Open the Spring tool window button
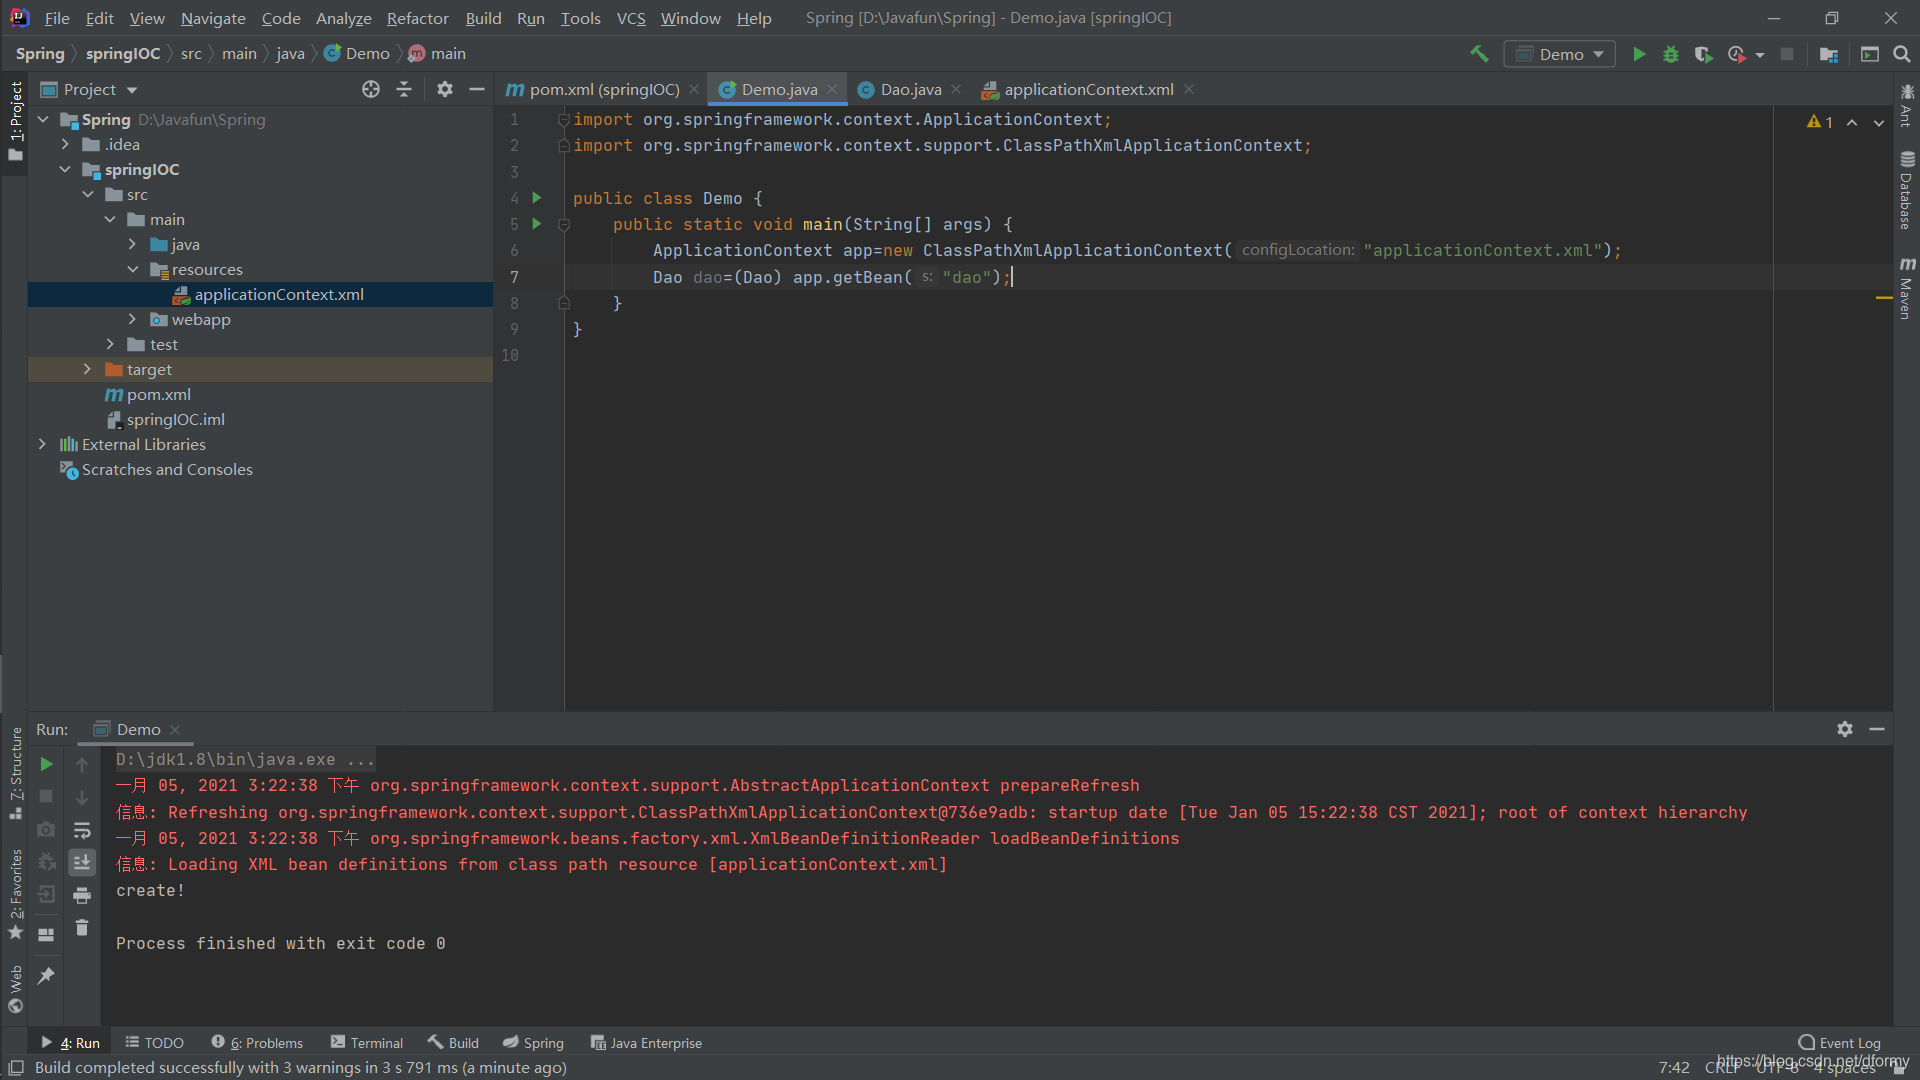Viewport: 1920px width, 1080px height. pos(533,1043)
